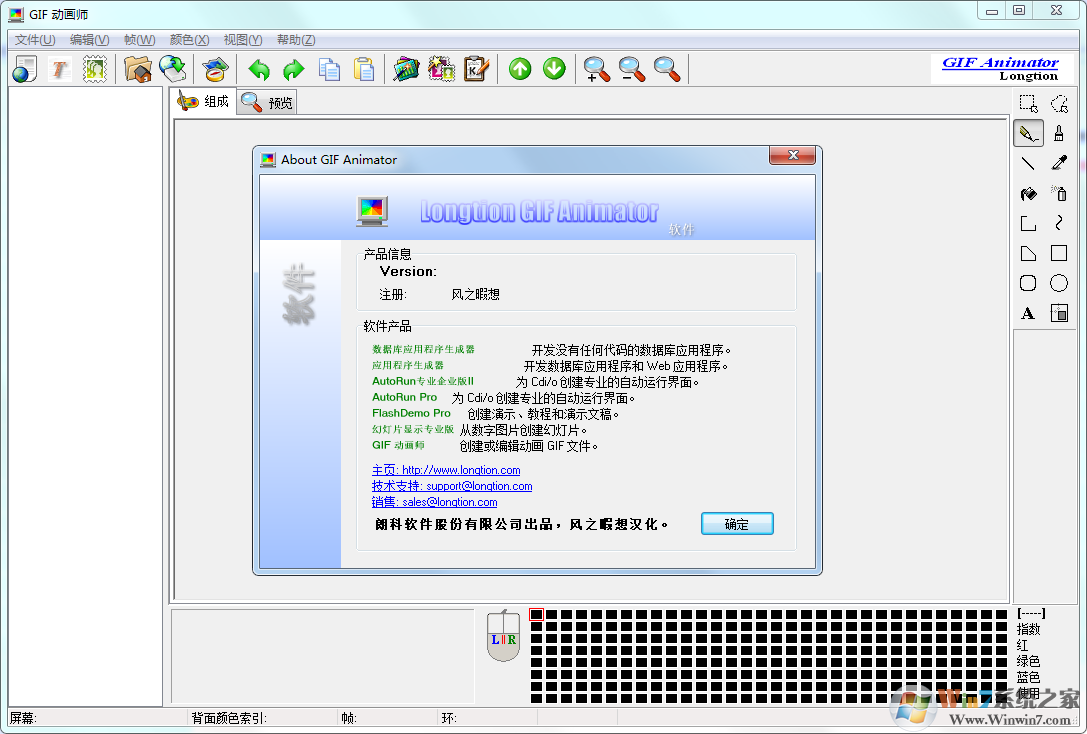Pick the Brush tool
Viewport: 1087px width, 734px height.
[x=1059, y=132]
